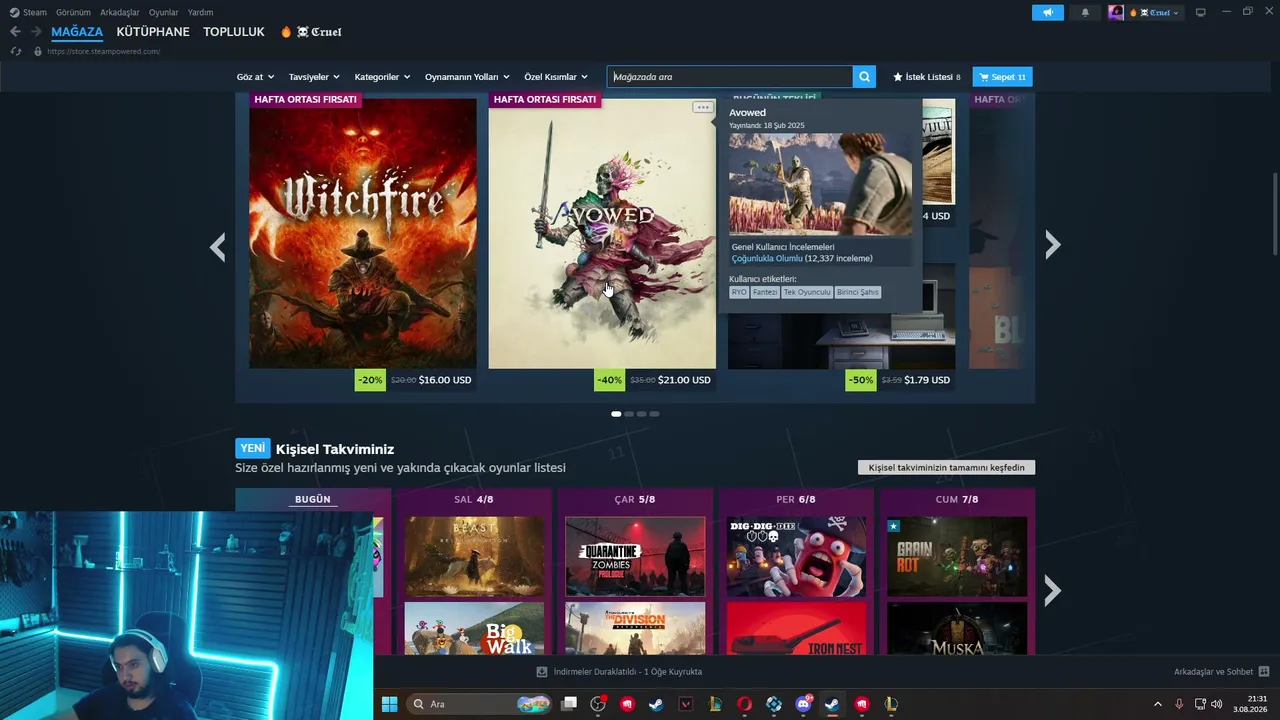Reload the store page
The height and width of the screenshot is (720, 1280).
(15, 51)
